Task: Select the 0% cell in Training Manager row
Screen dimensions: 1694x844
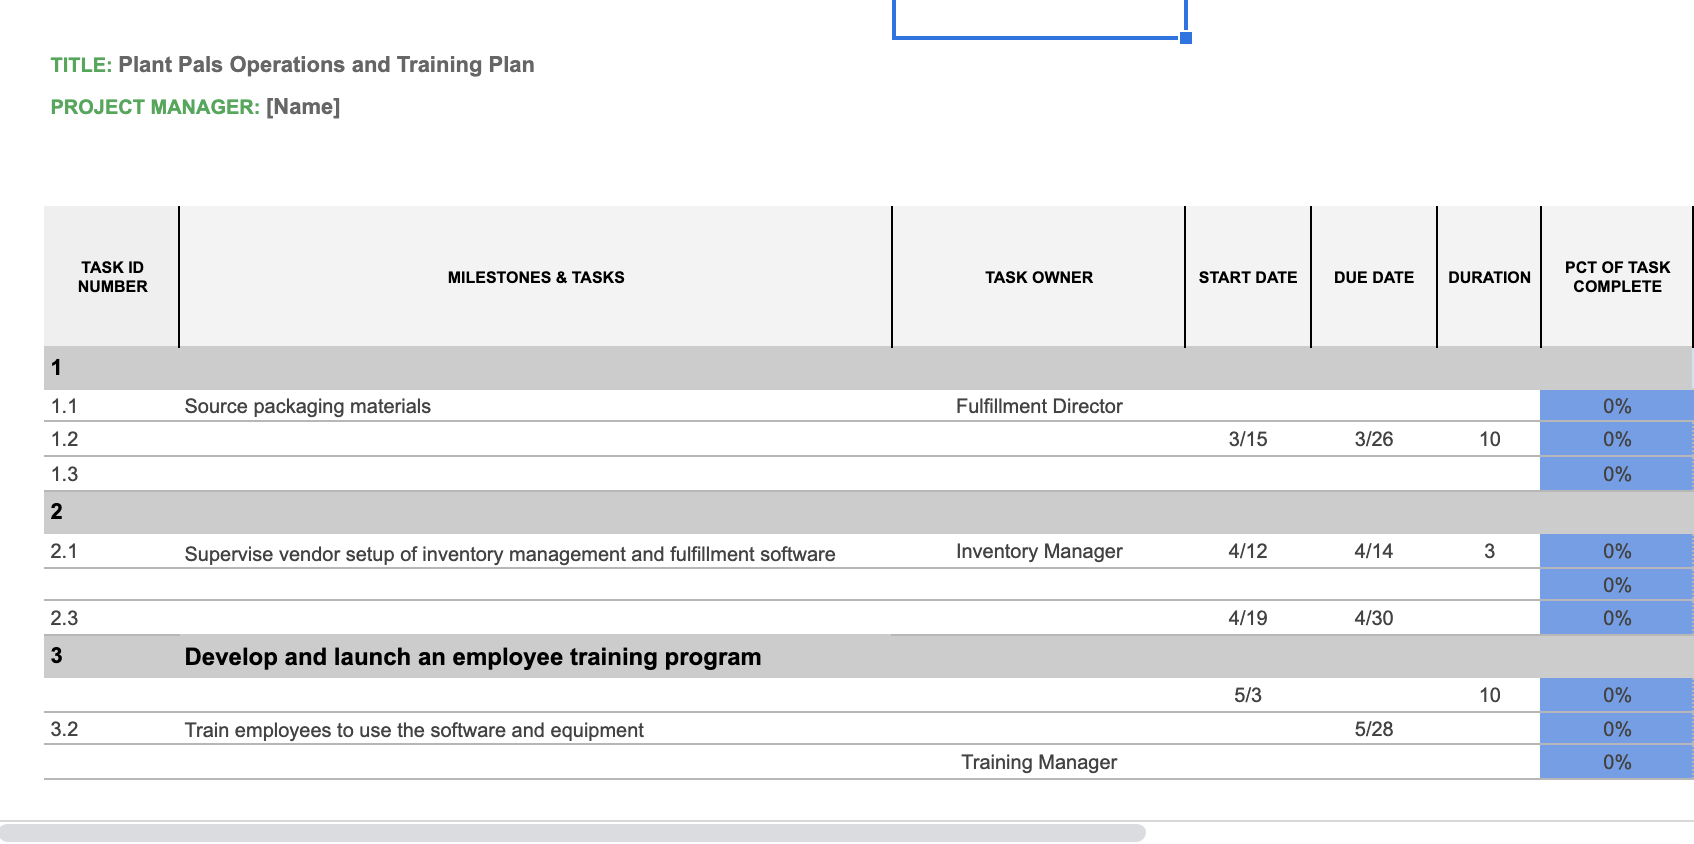Action: (1617, 762)
